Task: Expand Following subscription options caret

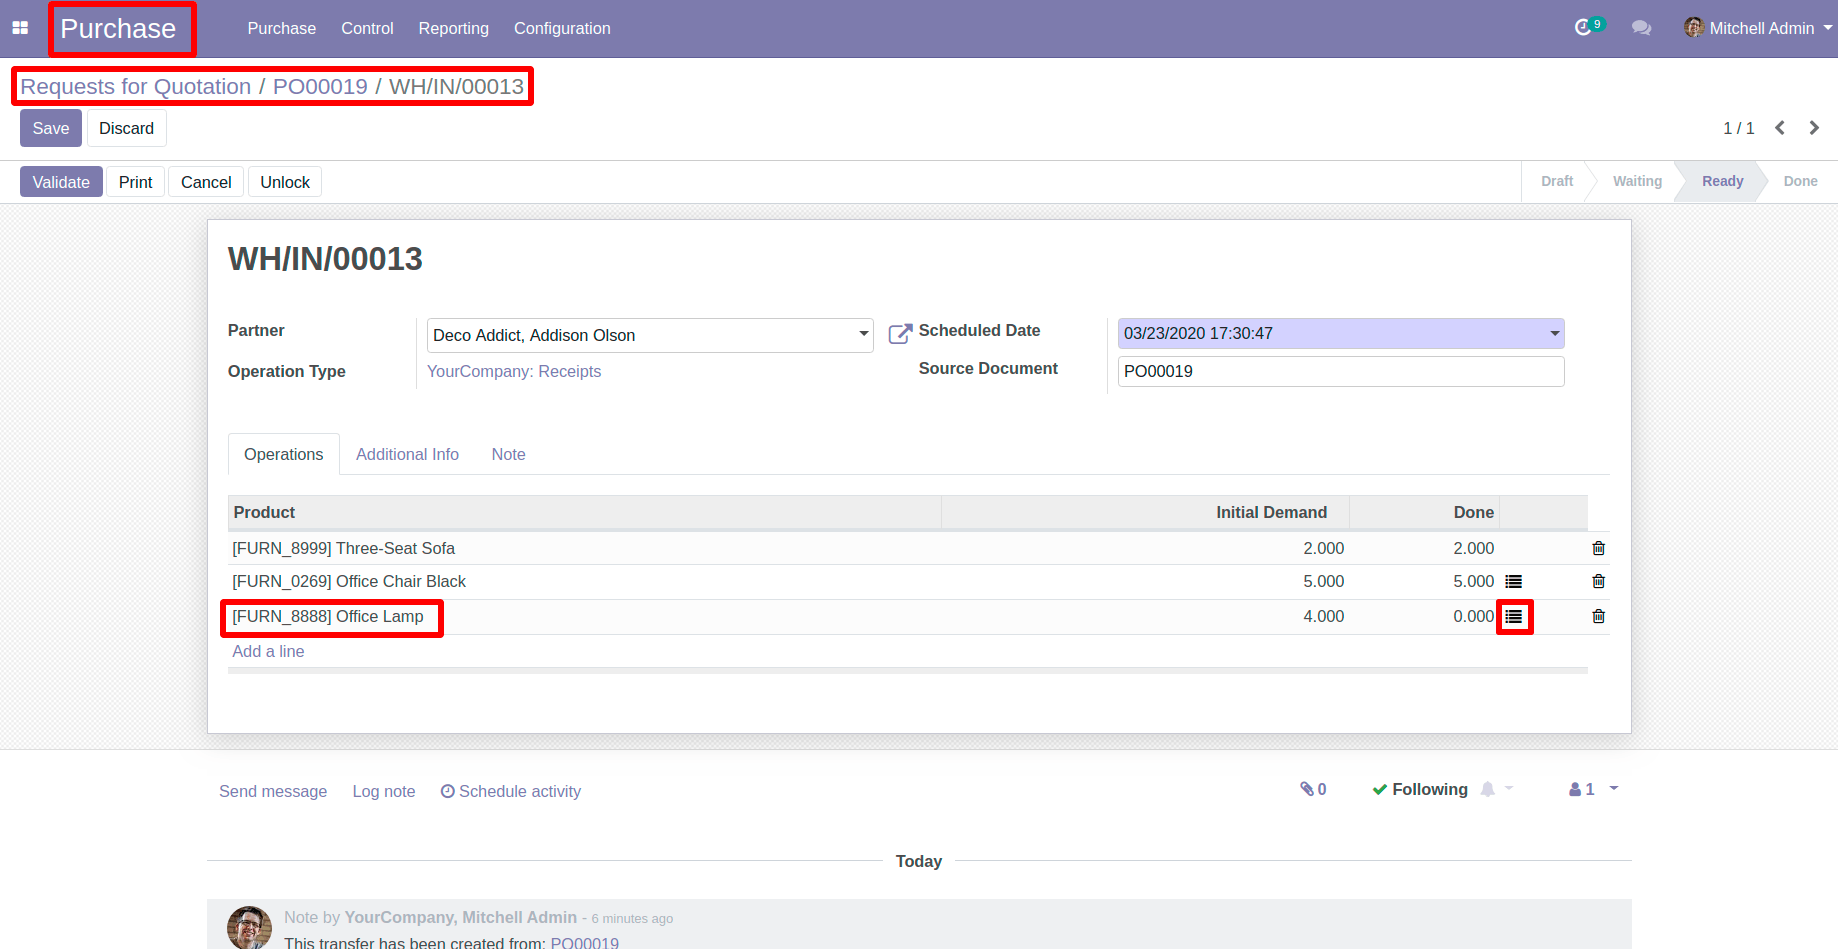Action: click(x=1509, y=788)
